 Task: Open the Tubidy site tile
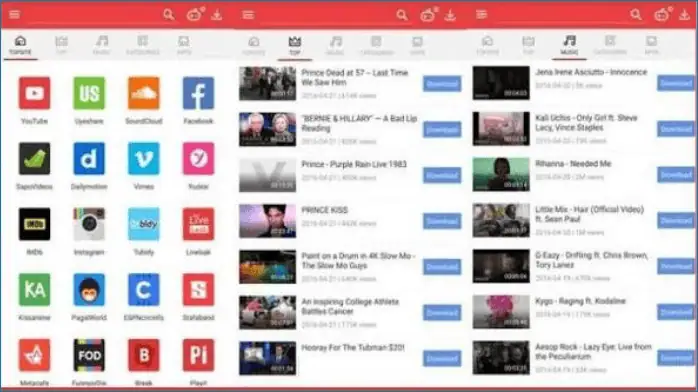coord(143,224)
